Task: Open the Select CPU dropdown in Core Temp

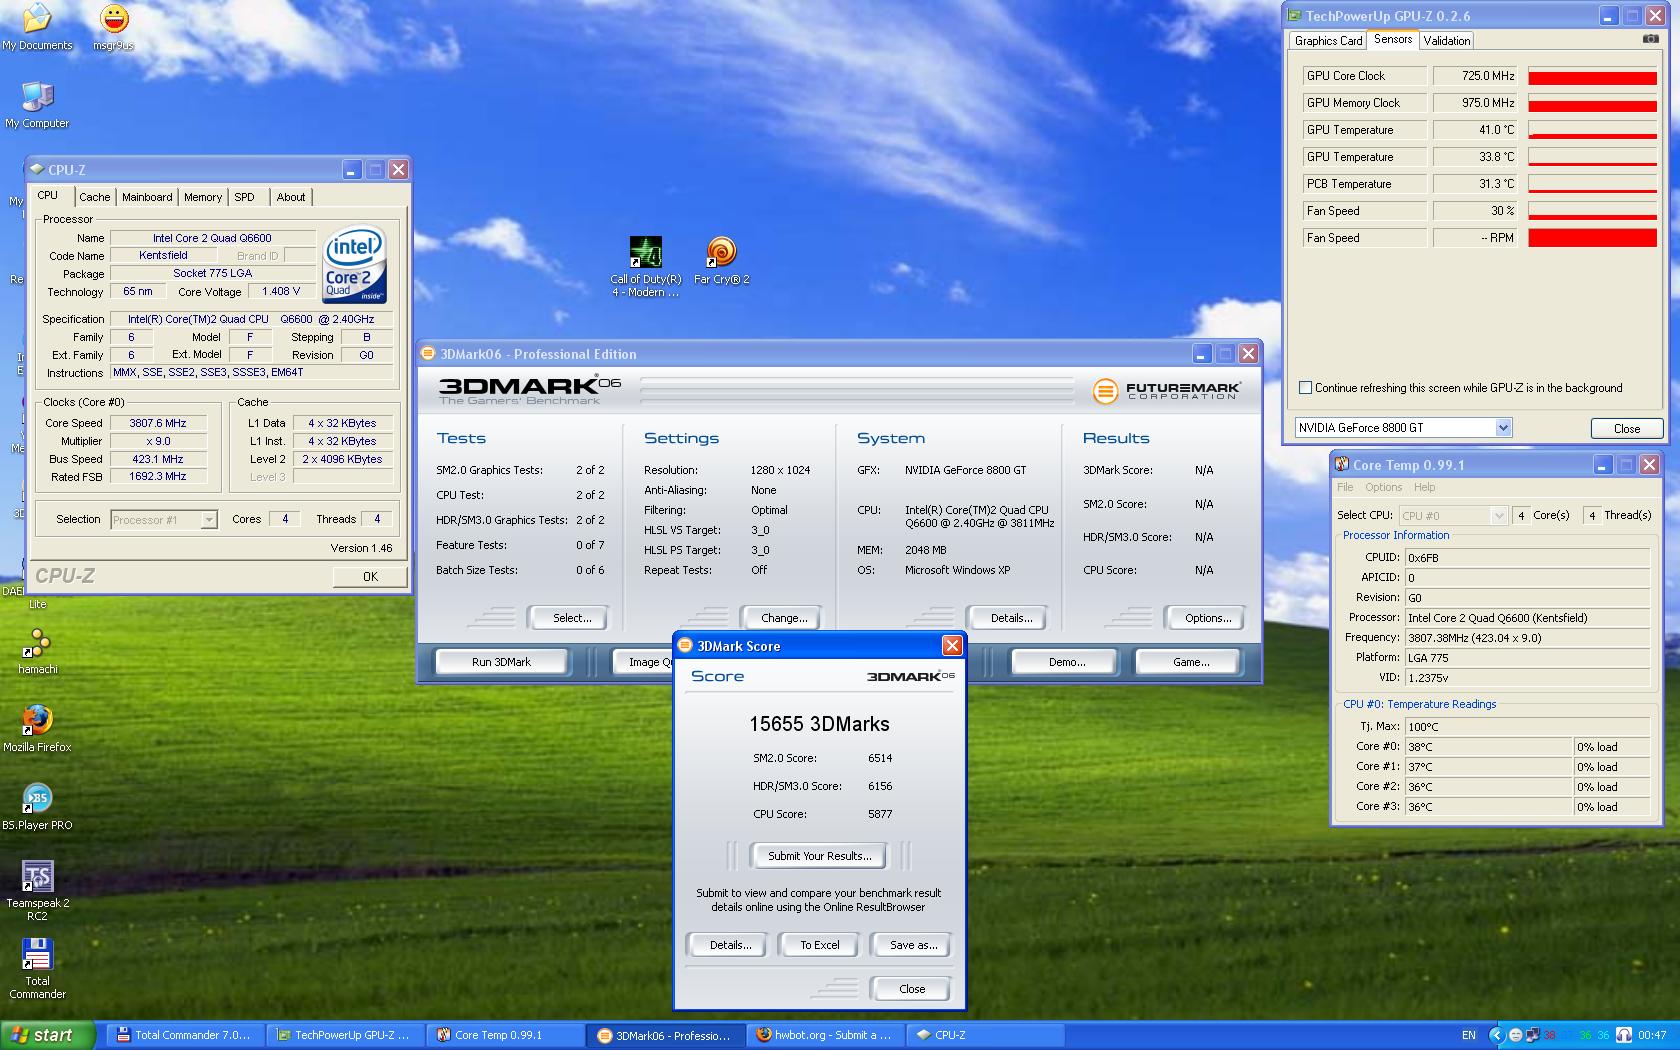Action: point(1498,516)
